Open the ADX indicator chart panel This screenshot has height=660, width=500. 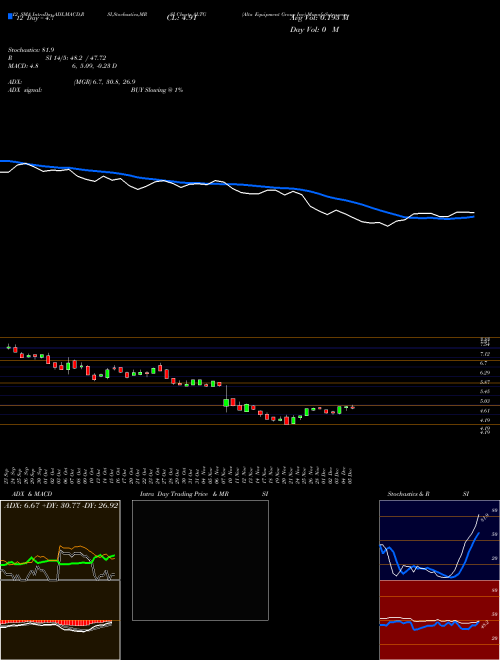tap(60, 540)
